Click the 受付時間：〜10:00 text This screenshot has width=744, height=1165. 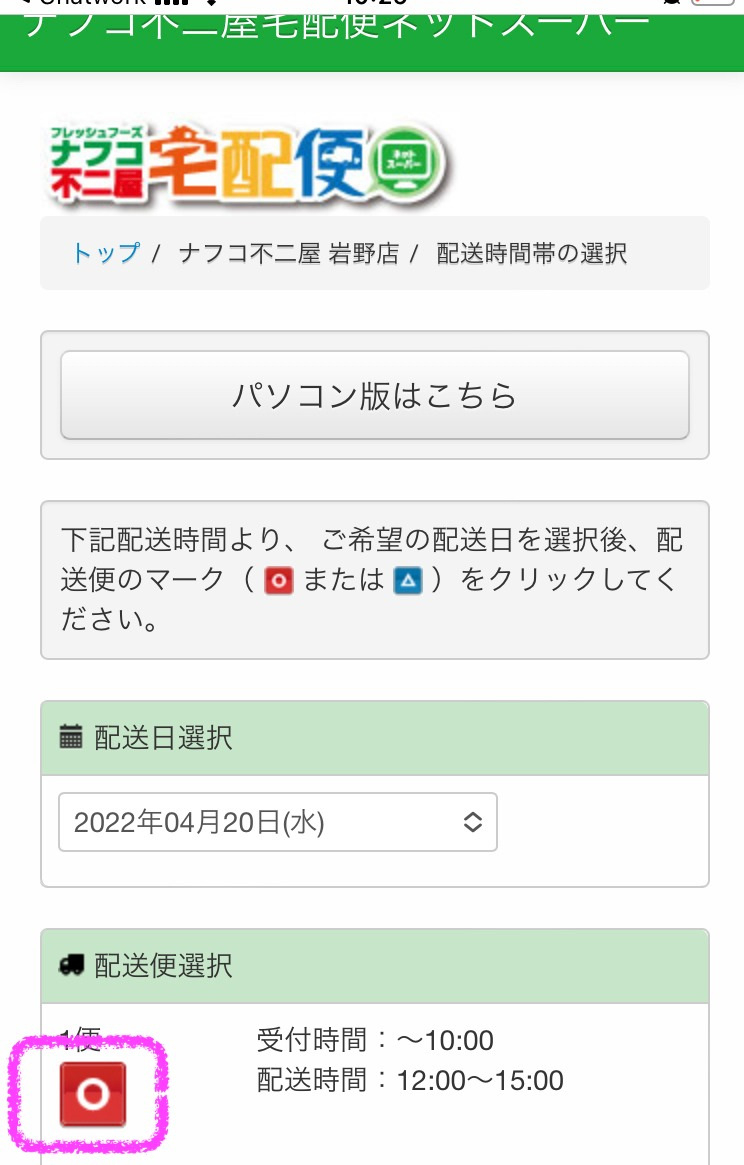(x=375, y=1041)
